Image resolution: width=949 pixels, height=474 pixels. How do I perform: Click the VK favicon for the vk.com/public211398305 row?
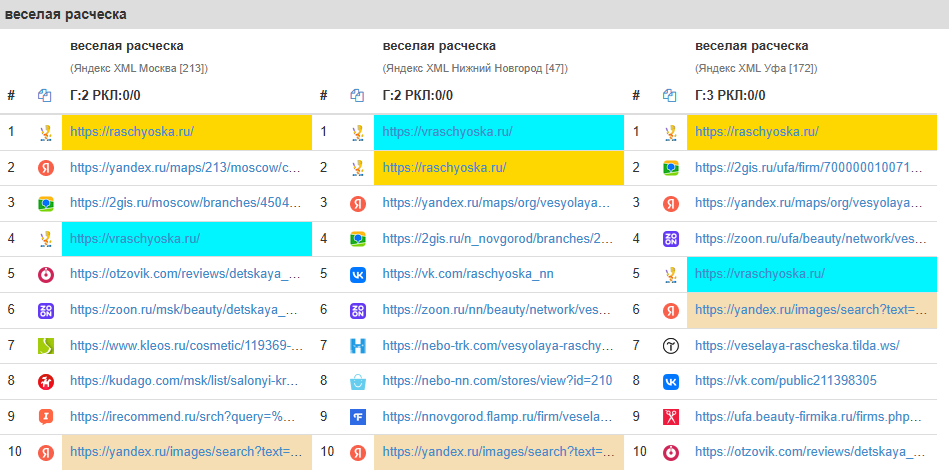pyautogui.click(x=671, y=381)
